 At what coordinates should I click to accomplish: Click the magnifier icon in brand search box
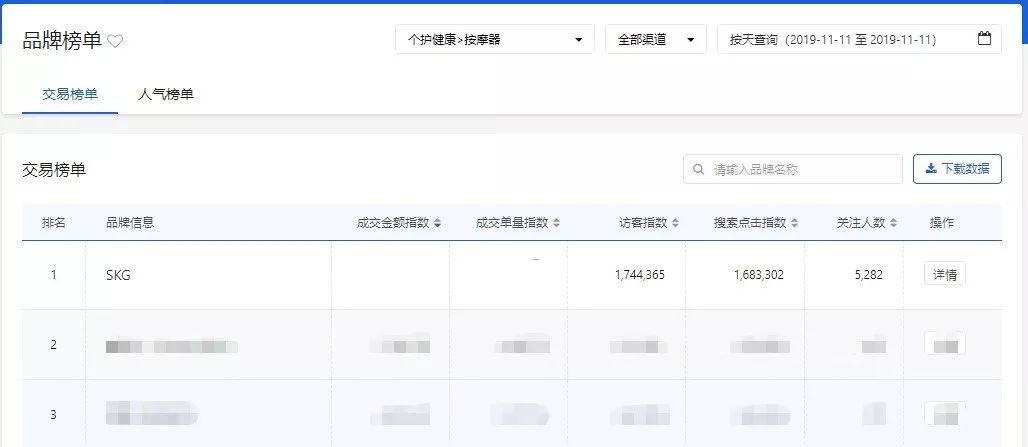699,169
